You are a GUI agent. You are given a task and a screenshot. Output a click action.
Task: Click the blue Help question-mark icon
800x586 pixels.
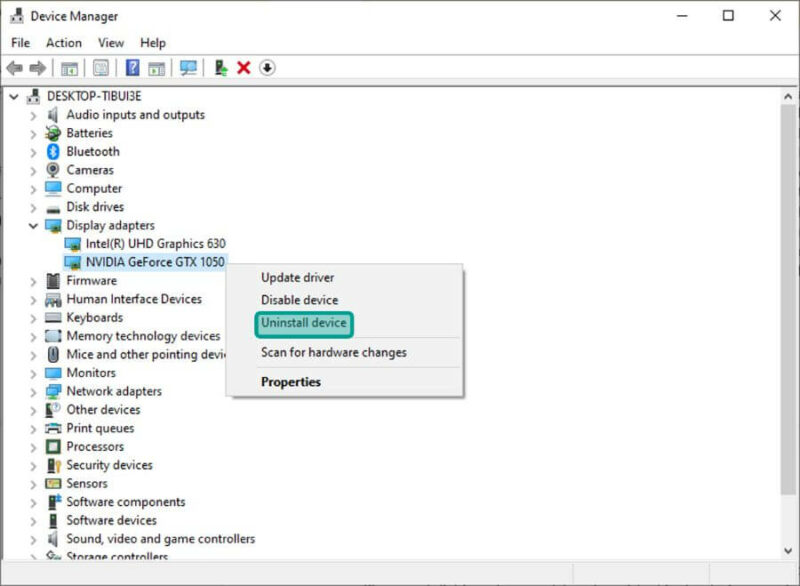click(132, 68)
